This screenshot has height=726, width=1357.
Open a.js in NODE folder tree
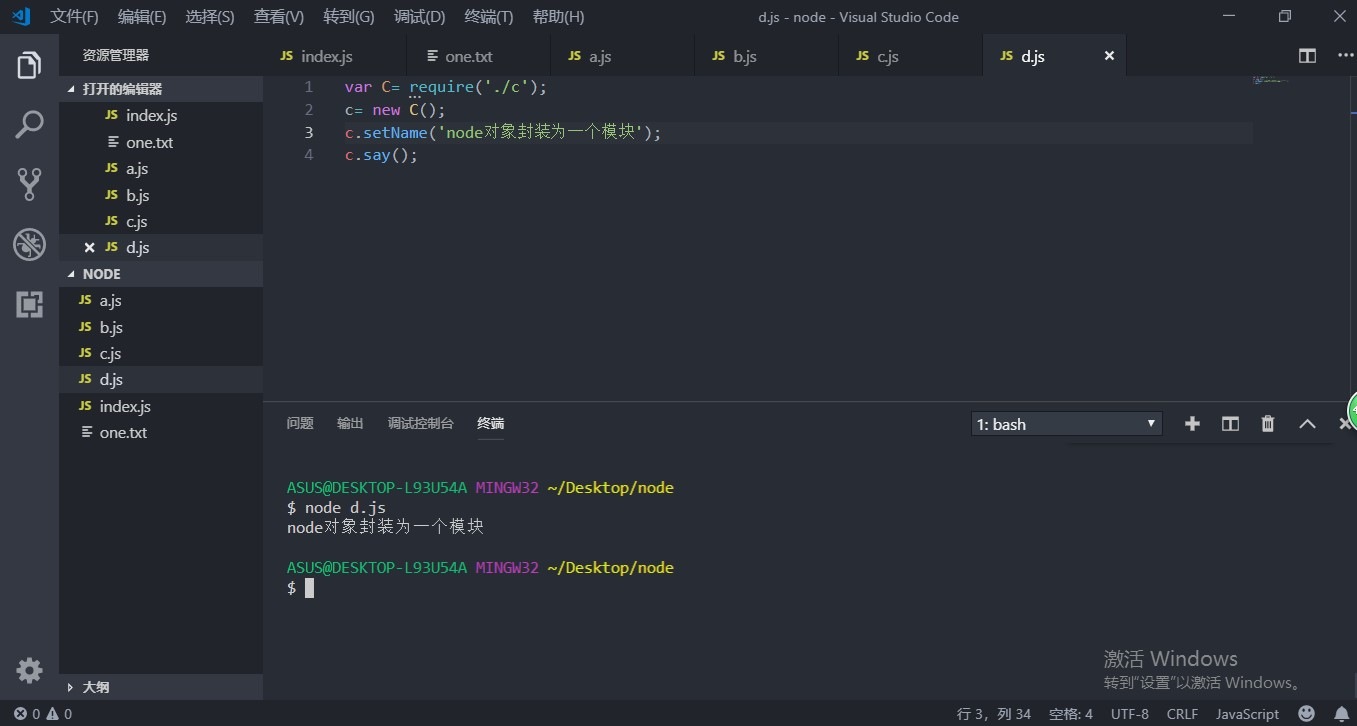[161, 301]
